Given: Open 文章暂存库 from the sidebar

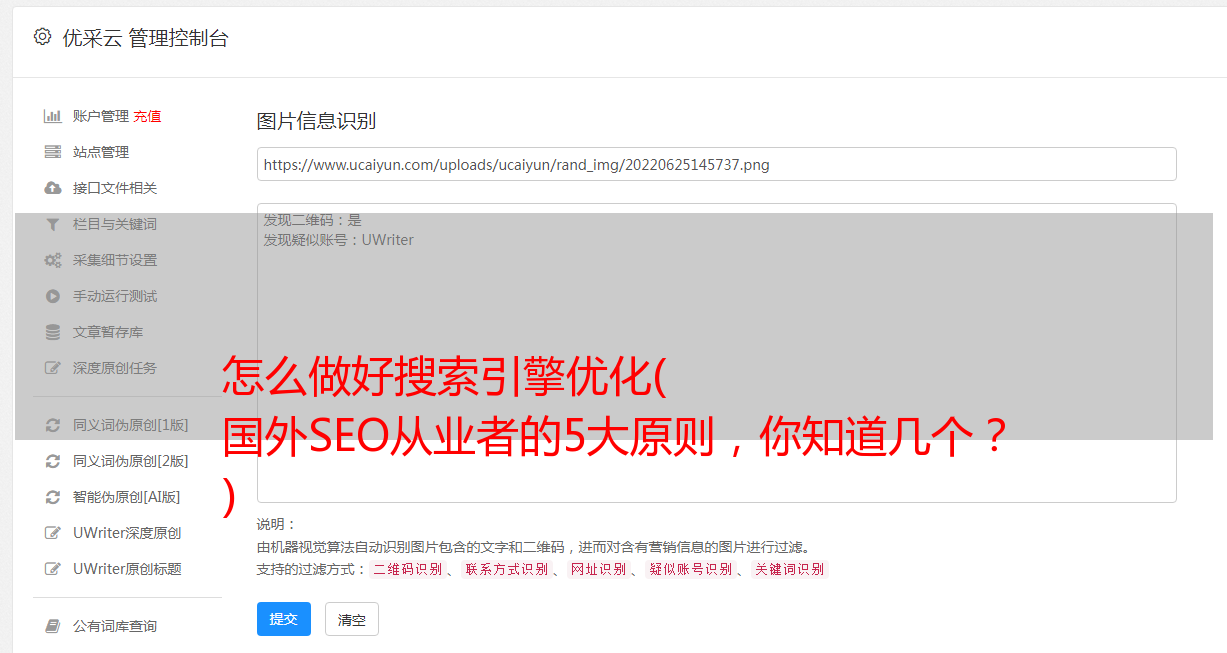Looking at the screenshot, I should [x=108, y=332].
